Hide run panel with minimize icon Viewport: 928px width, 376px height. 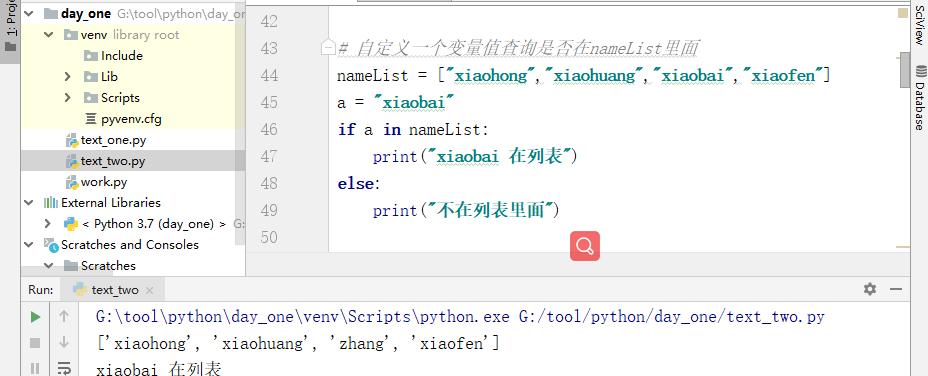(895, 289)
